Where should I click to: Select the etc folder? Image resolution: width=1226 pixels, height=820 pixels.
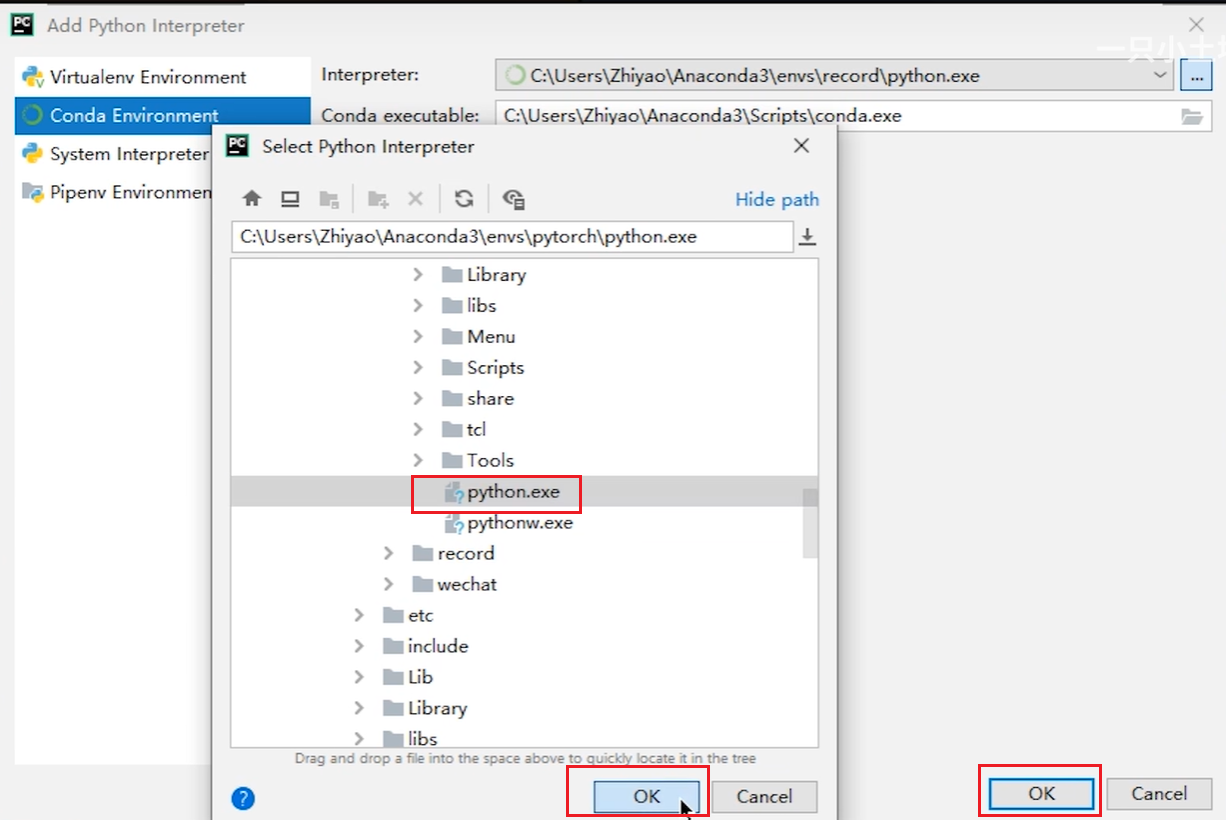tap(408, 615)
